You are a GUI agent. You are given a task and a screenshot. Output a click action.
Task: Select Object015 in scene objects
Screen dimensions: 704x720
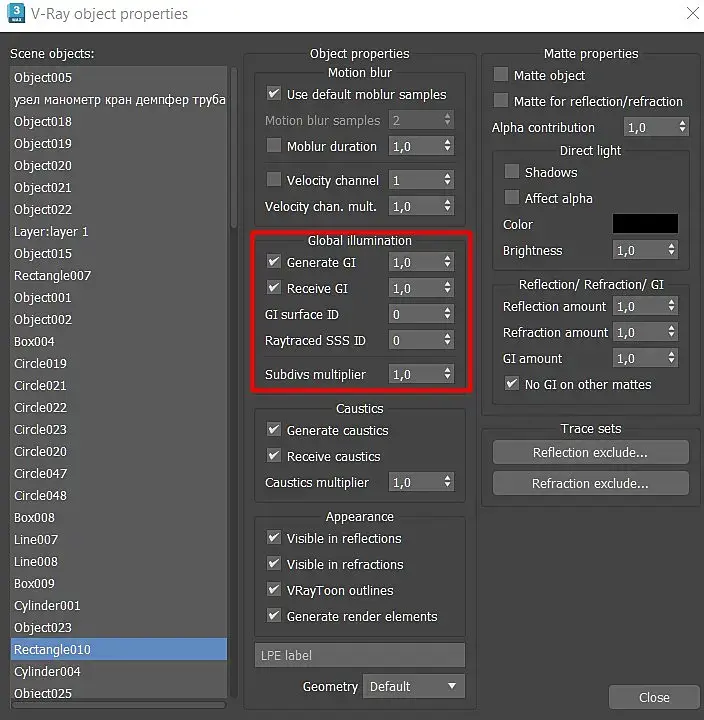[x=118, y=253]
